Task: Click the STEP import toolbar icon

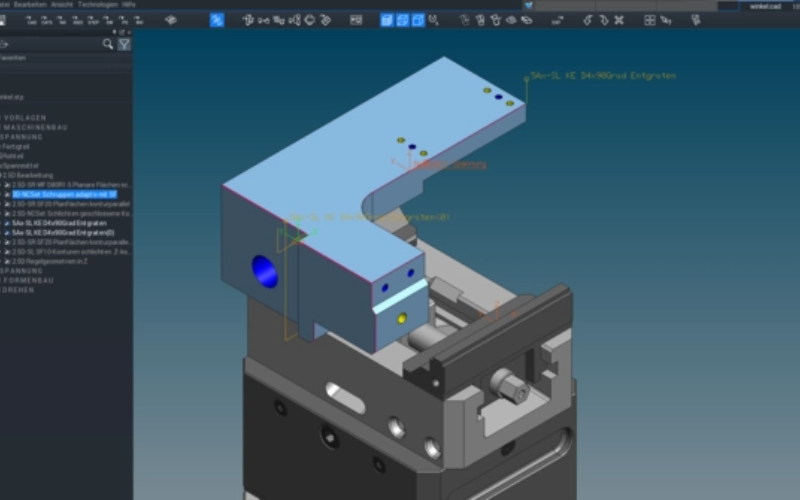Action: point(93,20)
